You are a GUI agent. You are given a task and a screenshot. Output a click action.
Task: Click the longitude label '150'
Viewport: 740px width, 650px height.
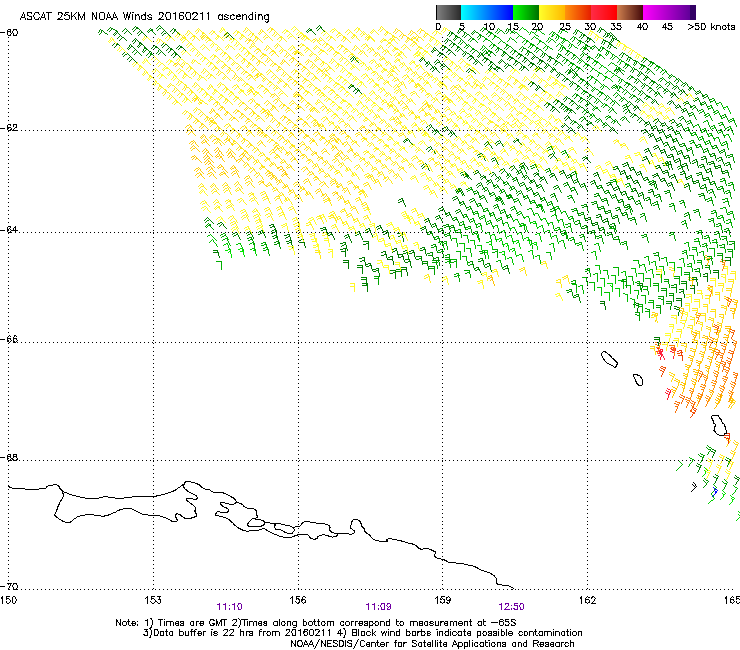(x=8, y=600)
